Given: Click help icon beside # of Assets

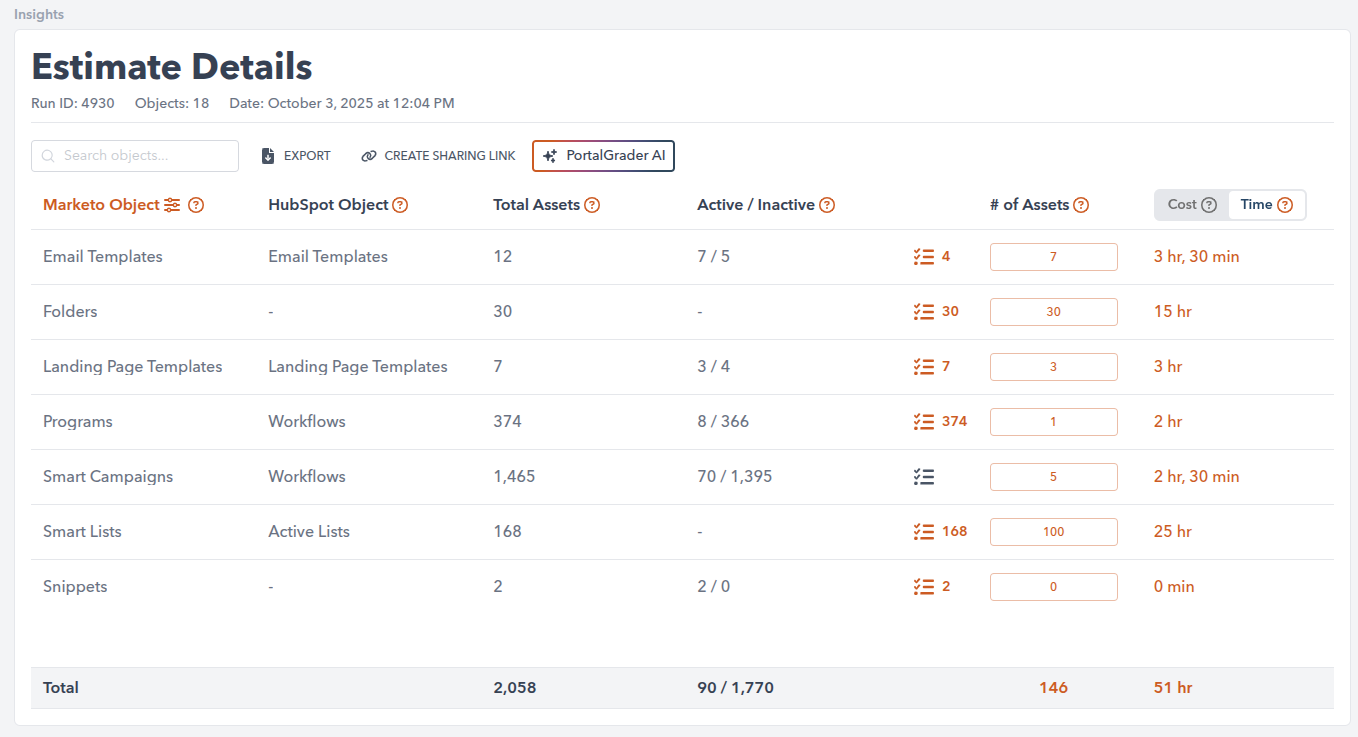Looking at the screenshot, I should point(1081,205).
